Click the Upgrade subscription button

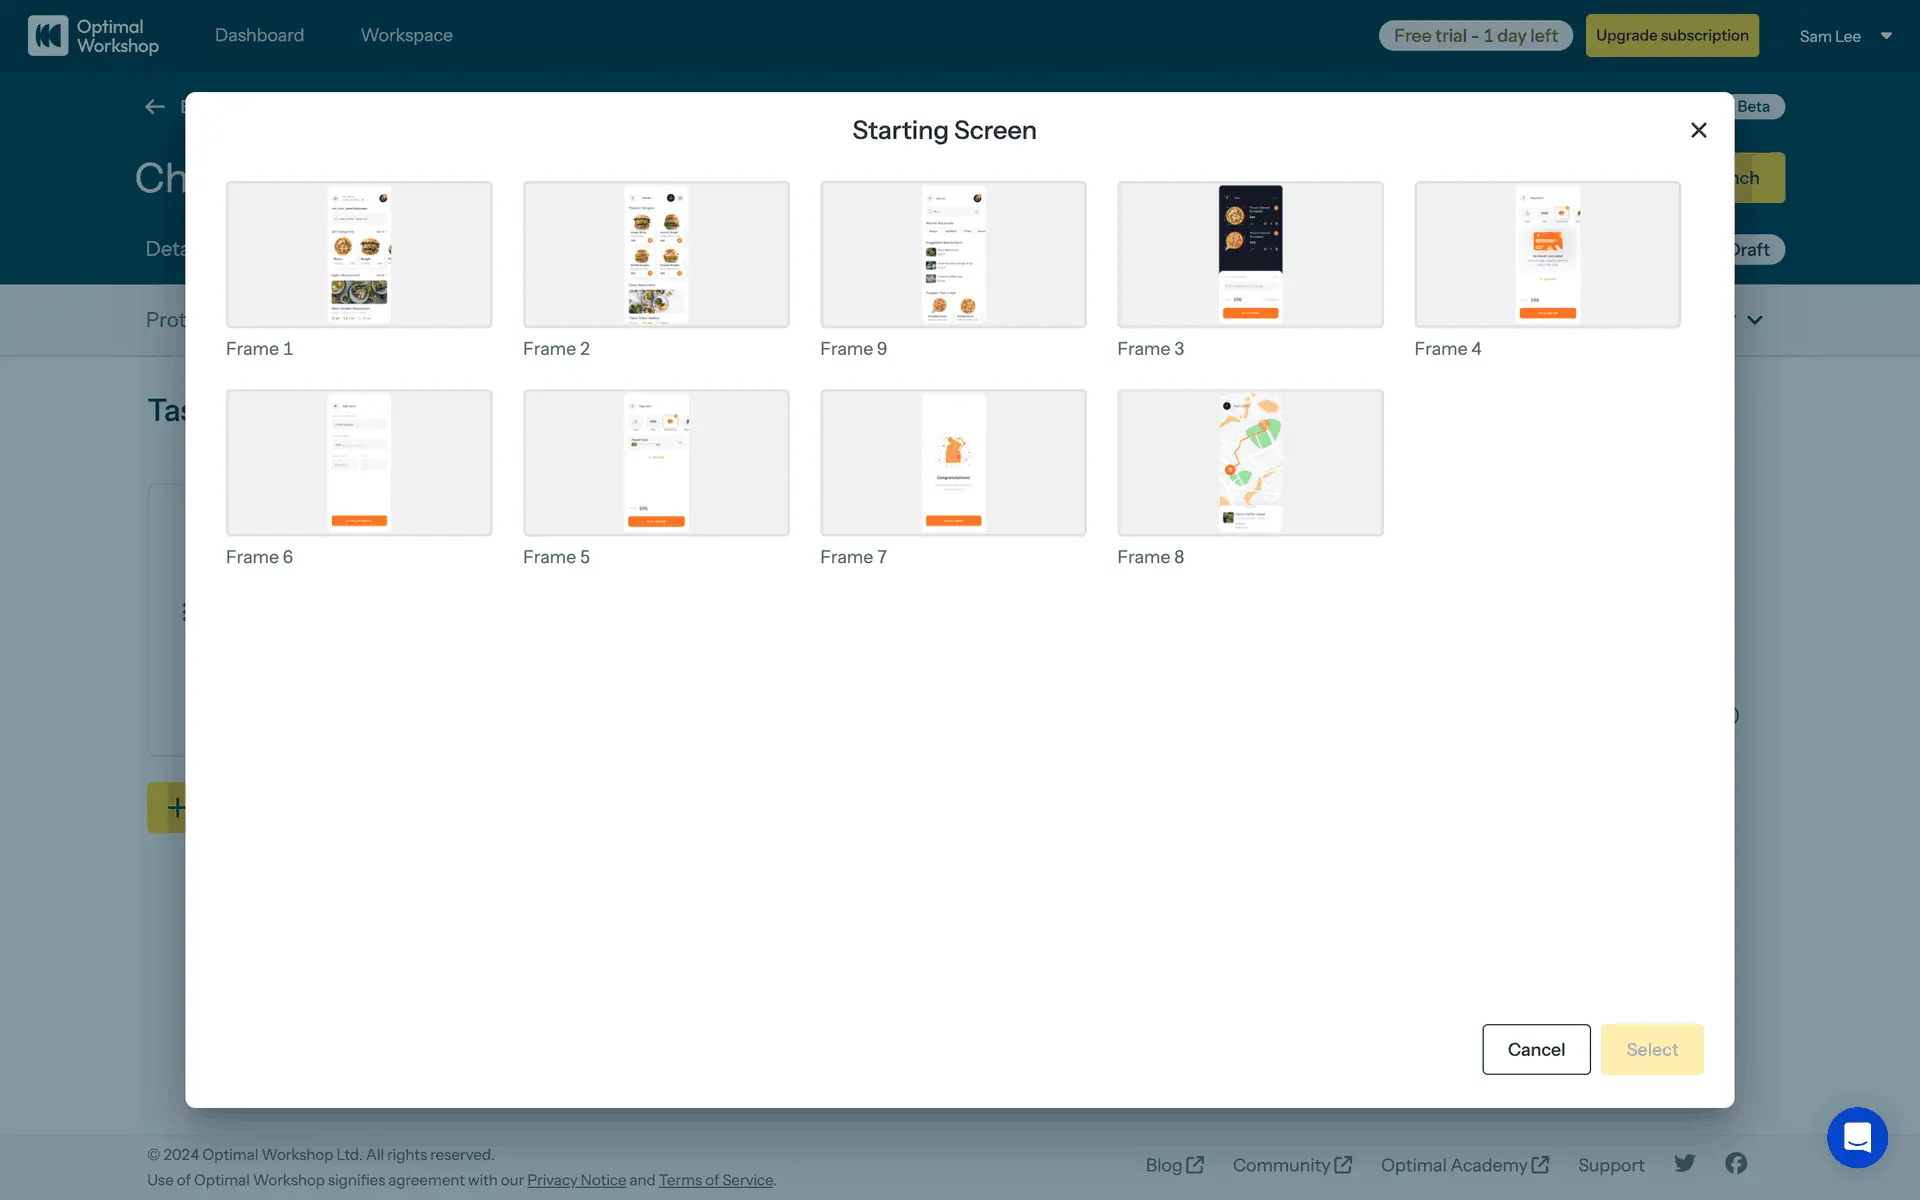[x=1672, y=35]
